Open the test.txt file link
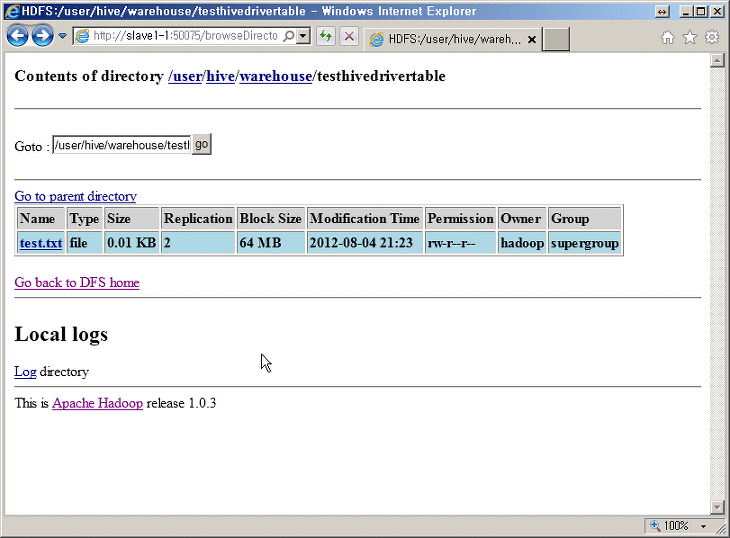The image size is (730, 538). pyautogui.click(x=40, y=243)
